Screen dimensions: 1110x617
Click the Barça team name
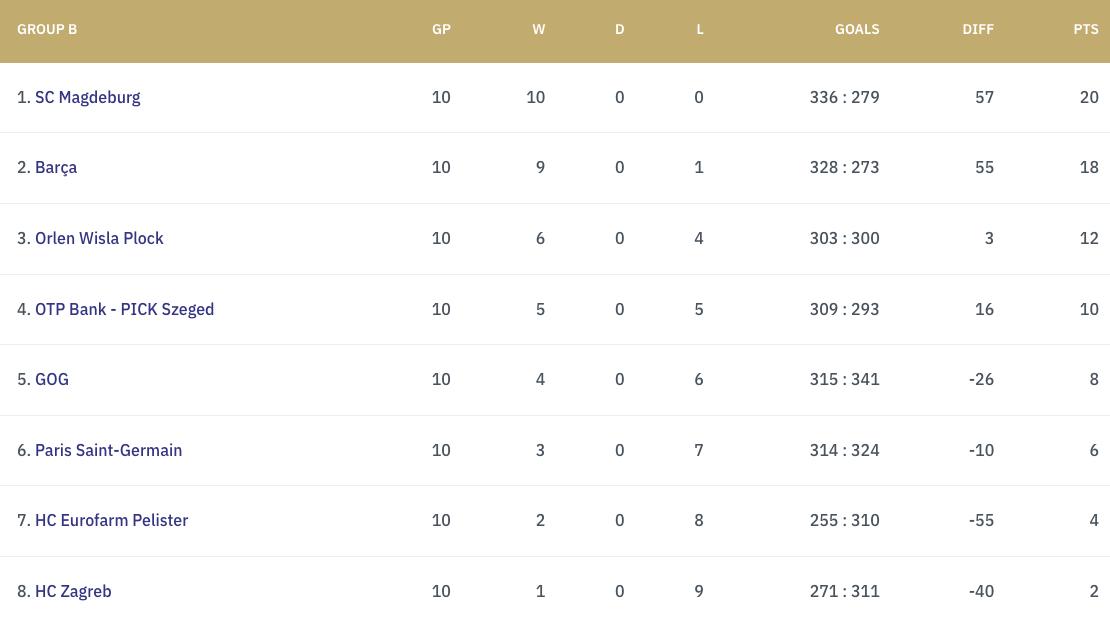coord(56,167)
